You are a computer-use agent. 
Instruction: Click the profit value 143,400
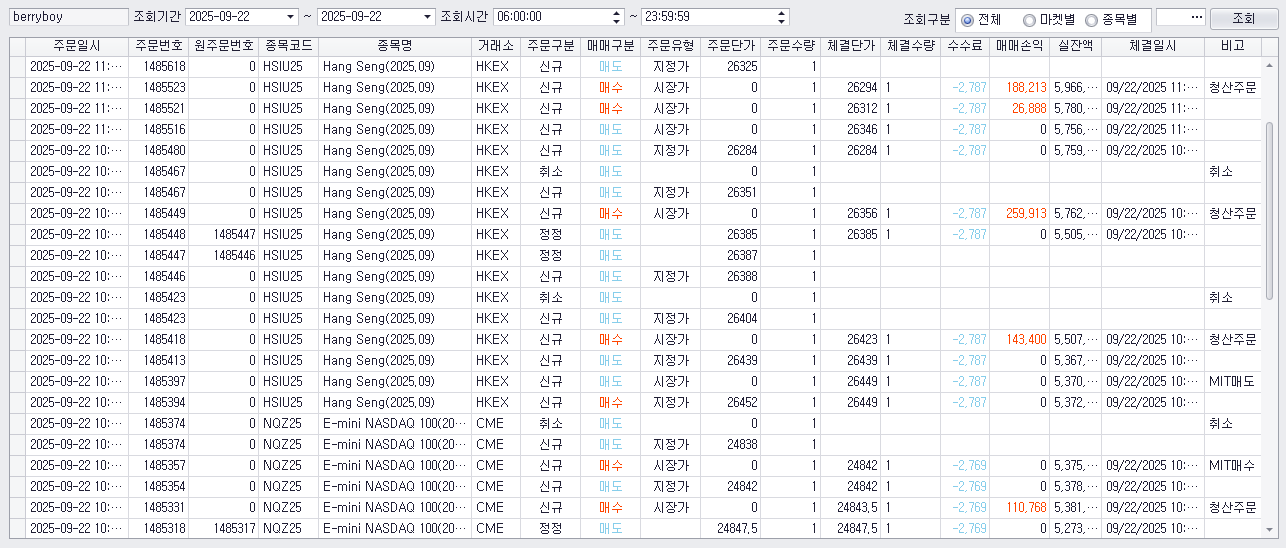pos(1020,339)
